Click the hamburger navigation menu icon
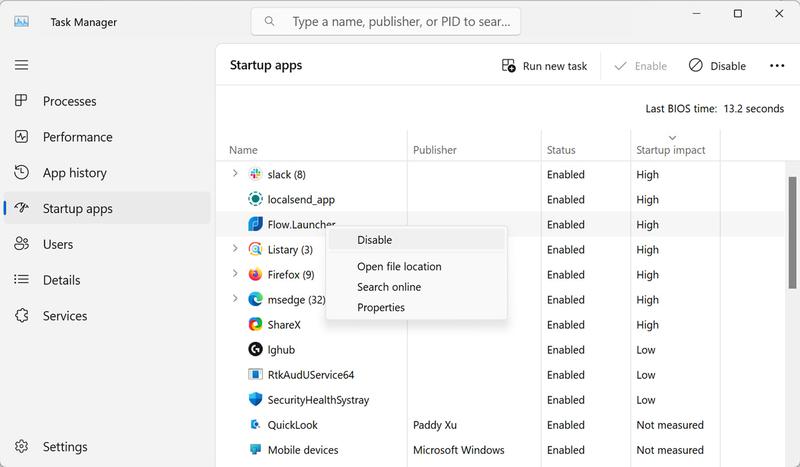Viewport: 800px width, 467px height. click(x=21, y=65)
